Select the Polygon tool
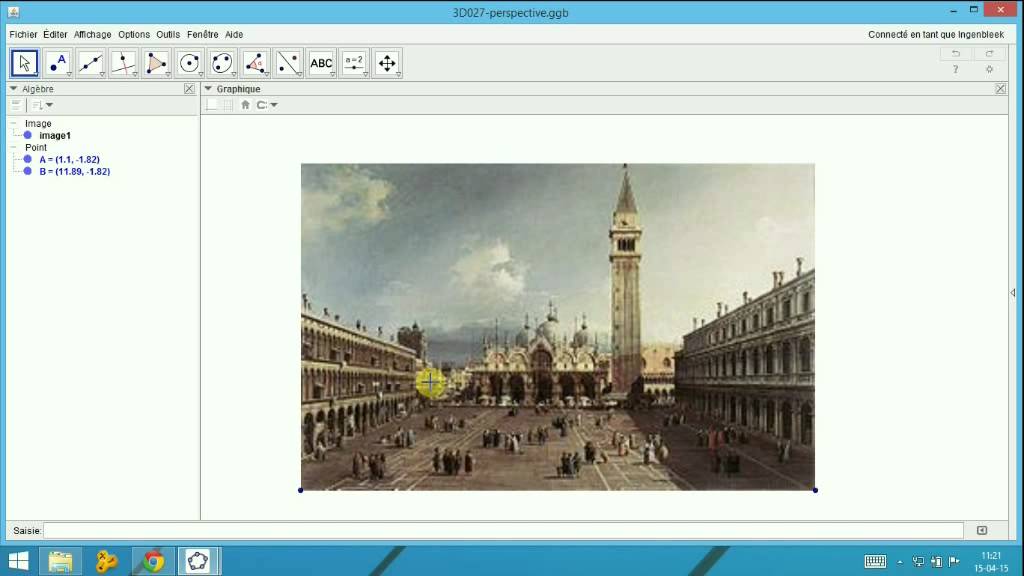1024x576 pixels. (x=156, y=63)
